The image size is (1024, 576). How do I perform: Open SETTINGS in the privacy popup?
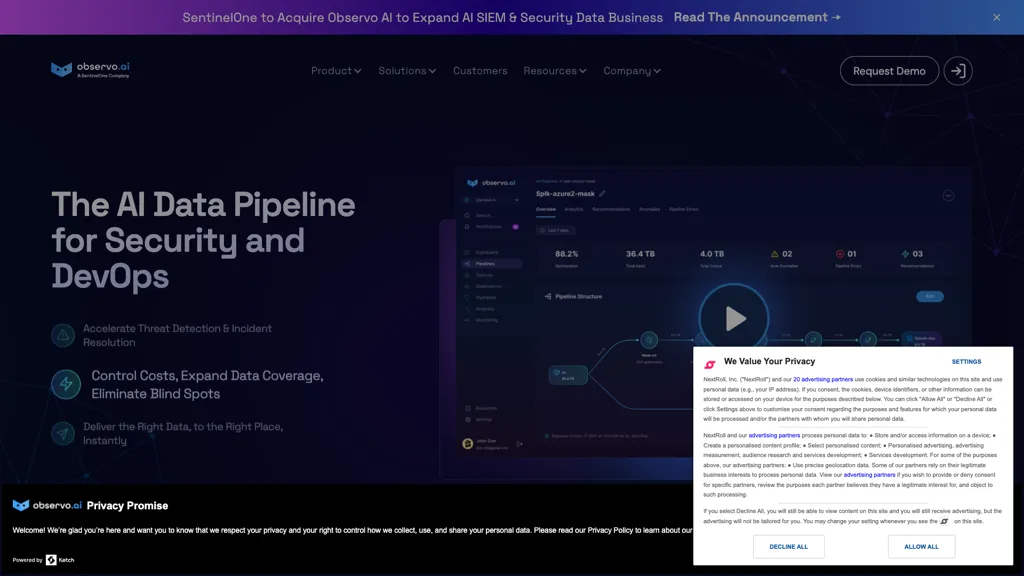tap(966, 361)
